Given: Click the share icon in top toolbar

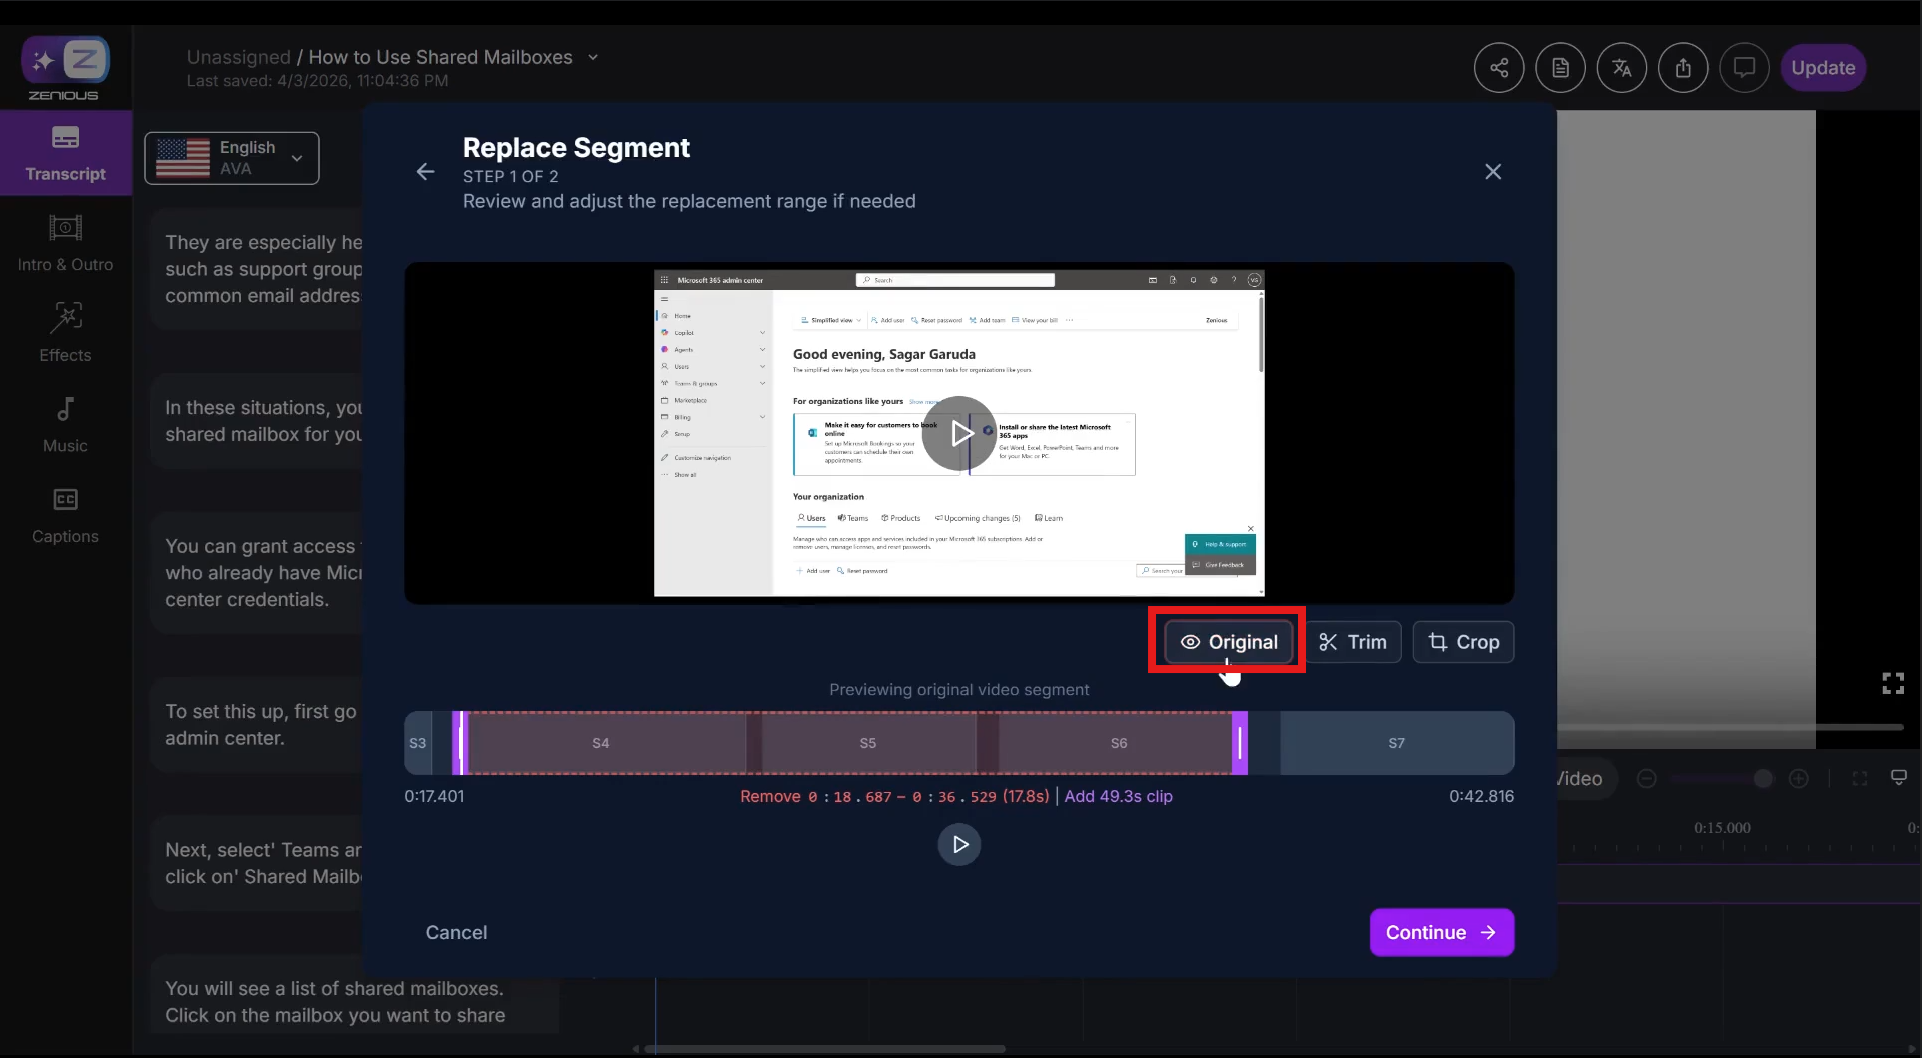Looking at the screenshot, I should (x=1498, y=68).
